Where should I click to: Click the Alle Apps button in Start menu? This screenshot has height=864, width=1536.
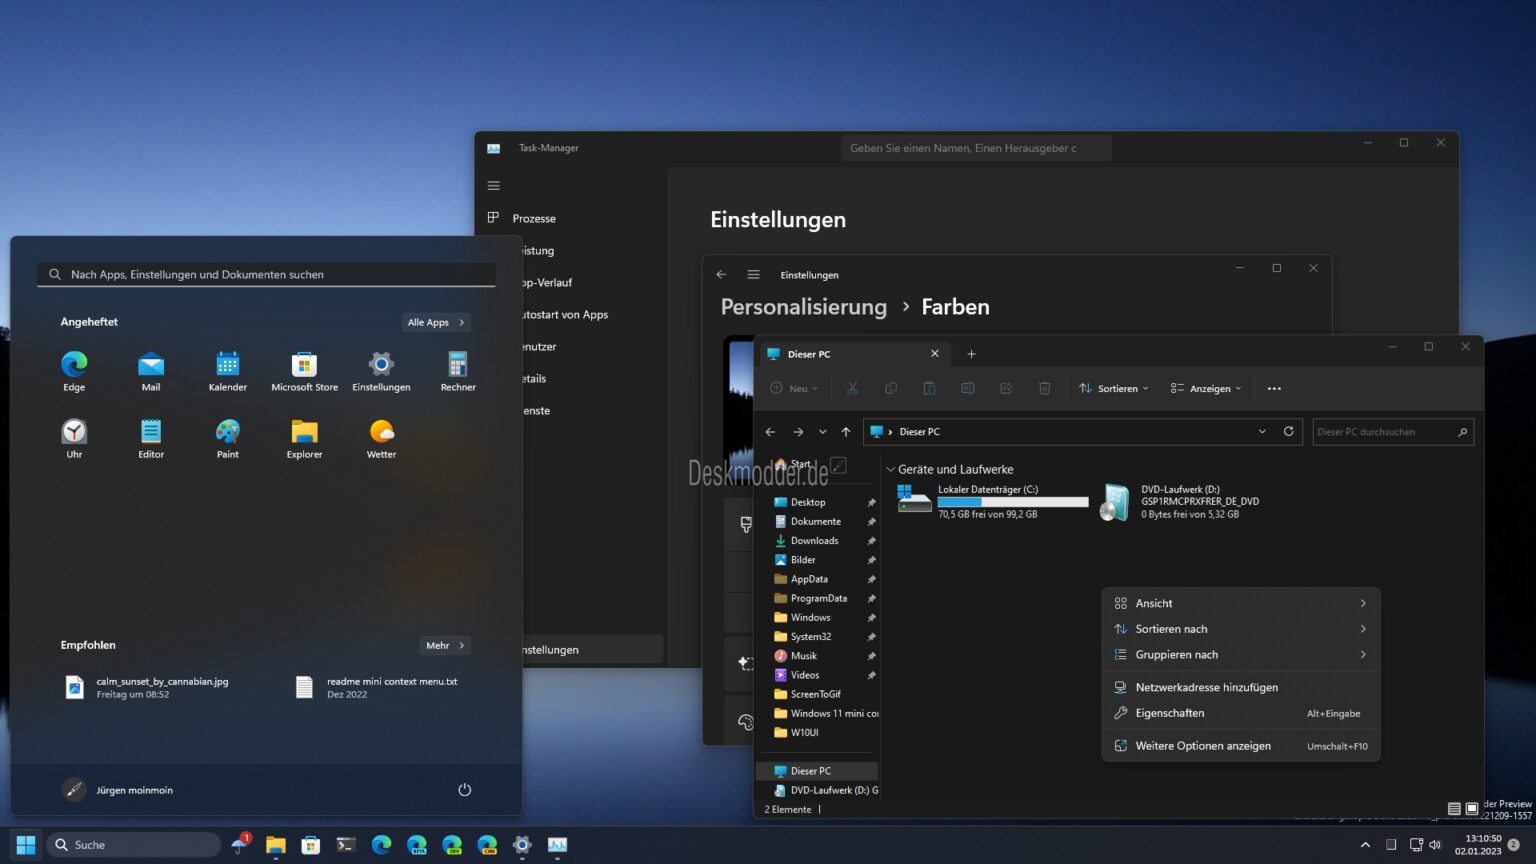coord(435,322)
